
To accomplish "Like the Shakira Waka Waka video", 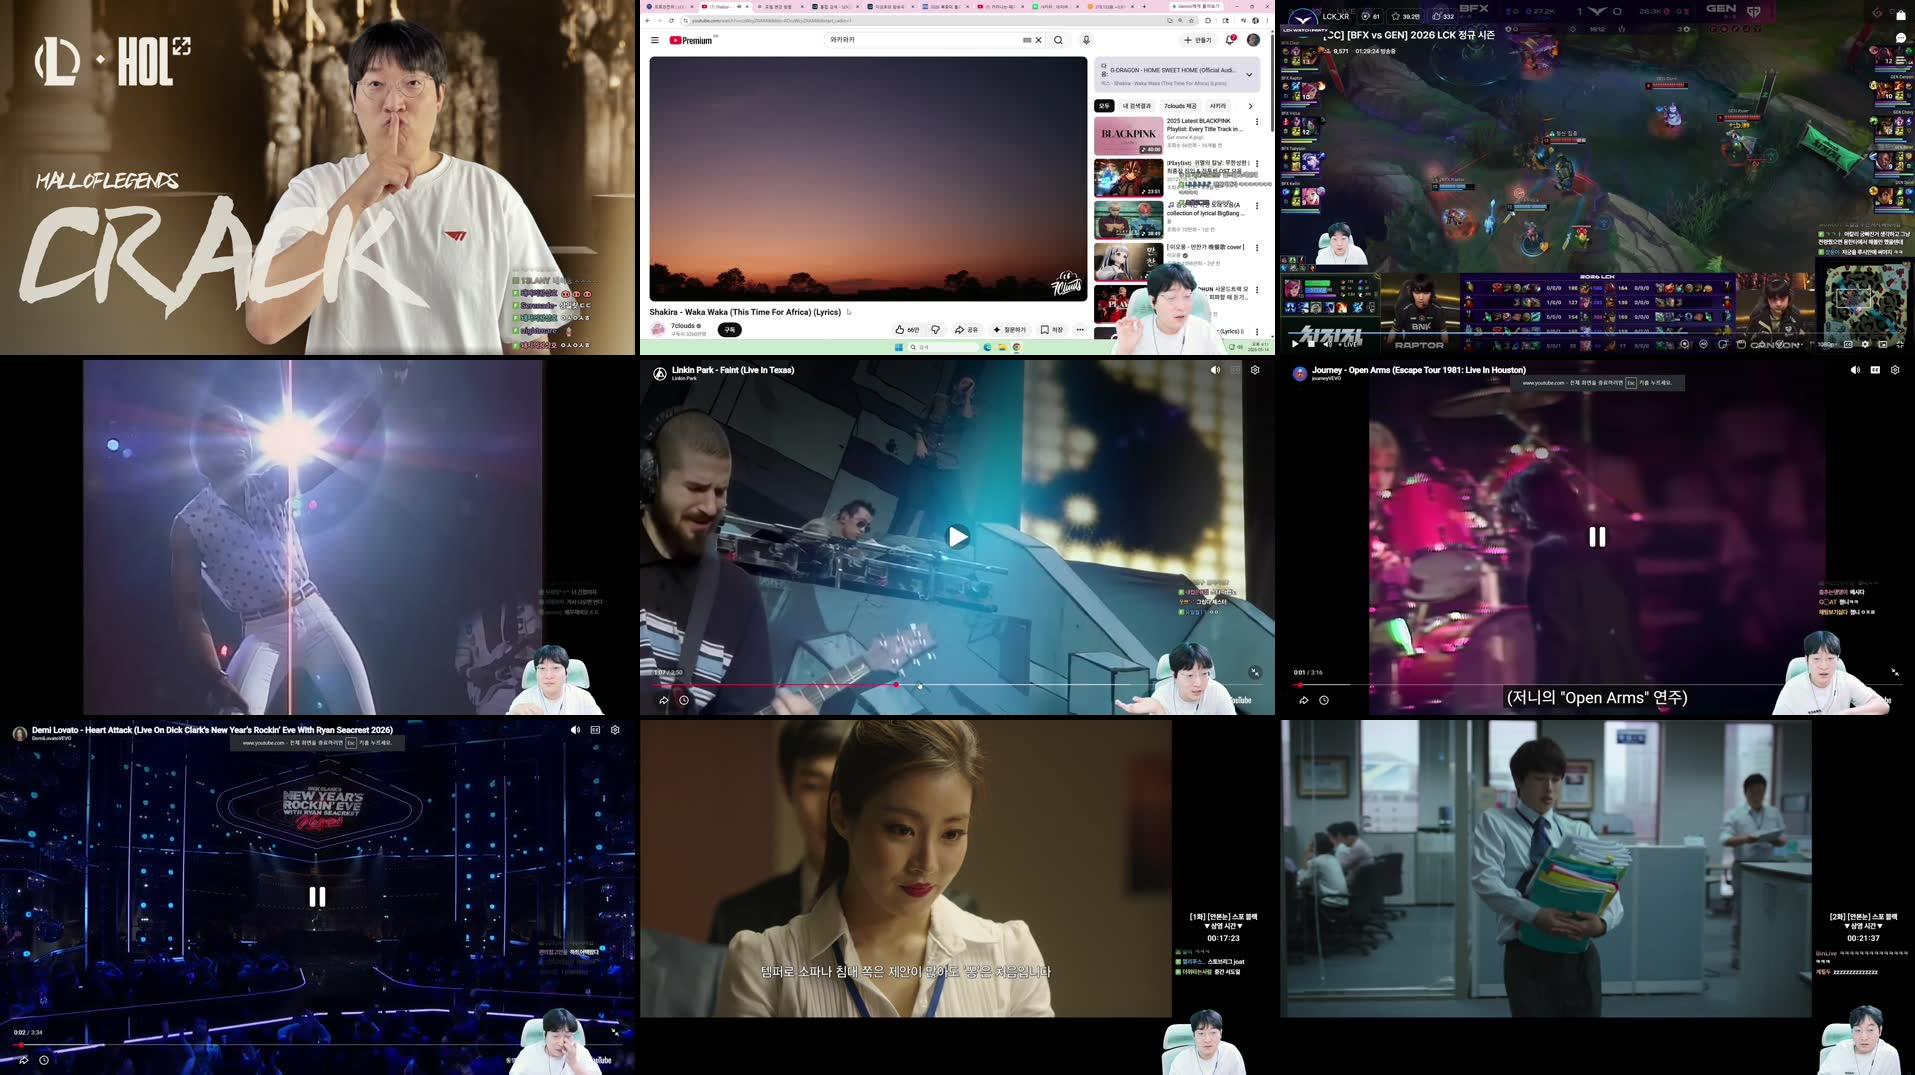I will (x=907, y=330).
